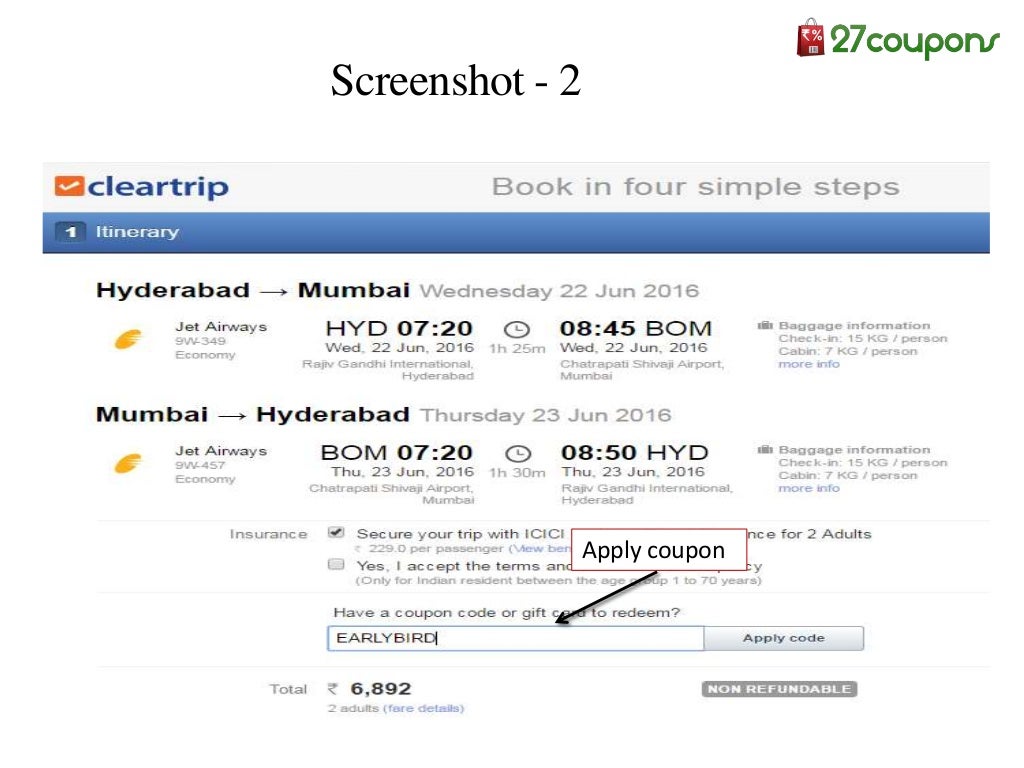Click the baggage icon for Mumbai to Hyderabad flight
The image size is (1024, 768).
pyautogui.click(x=765, y=449)
